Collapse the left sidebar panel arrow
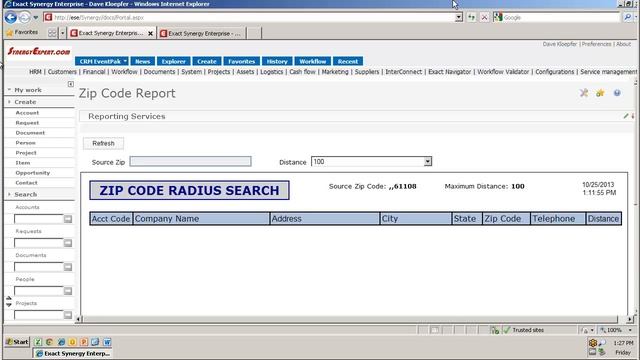The image size is (640, 360). (71, 84)
